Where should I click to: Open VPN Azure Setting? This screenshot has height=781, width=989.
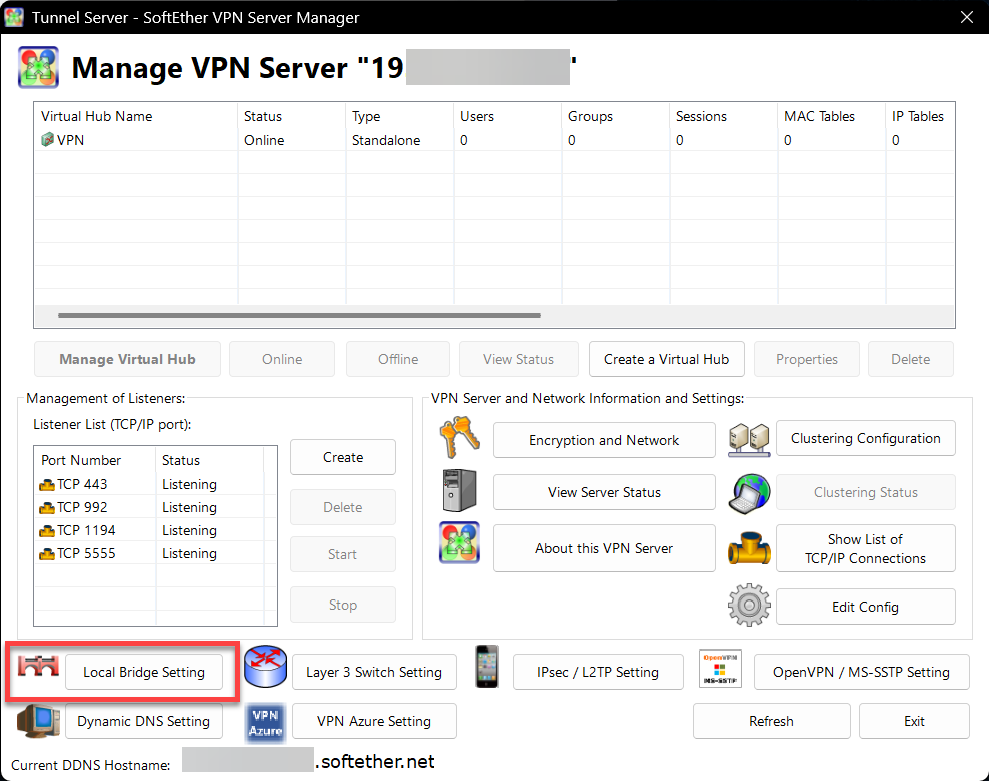(374, 721)
